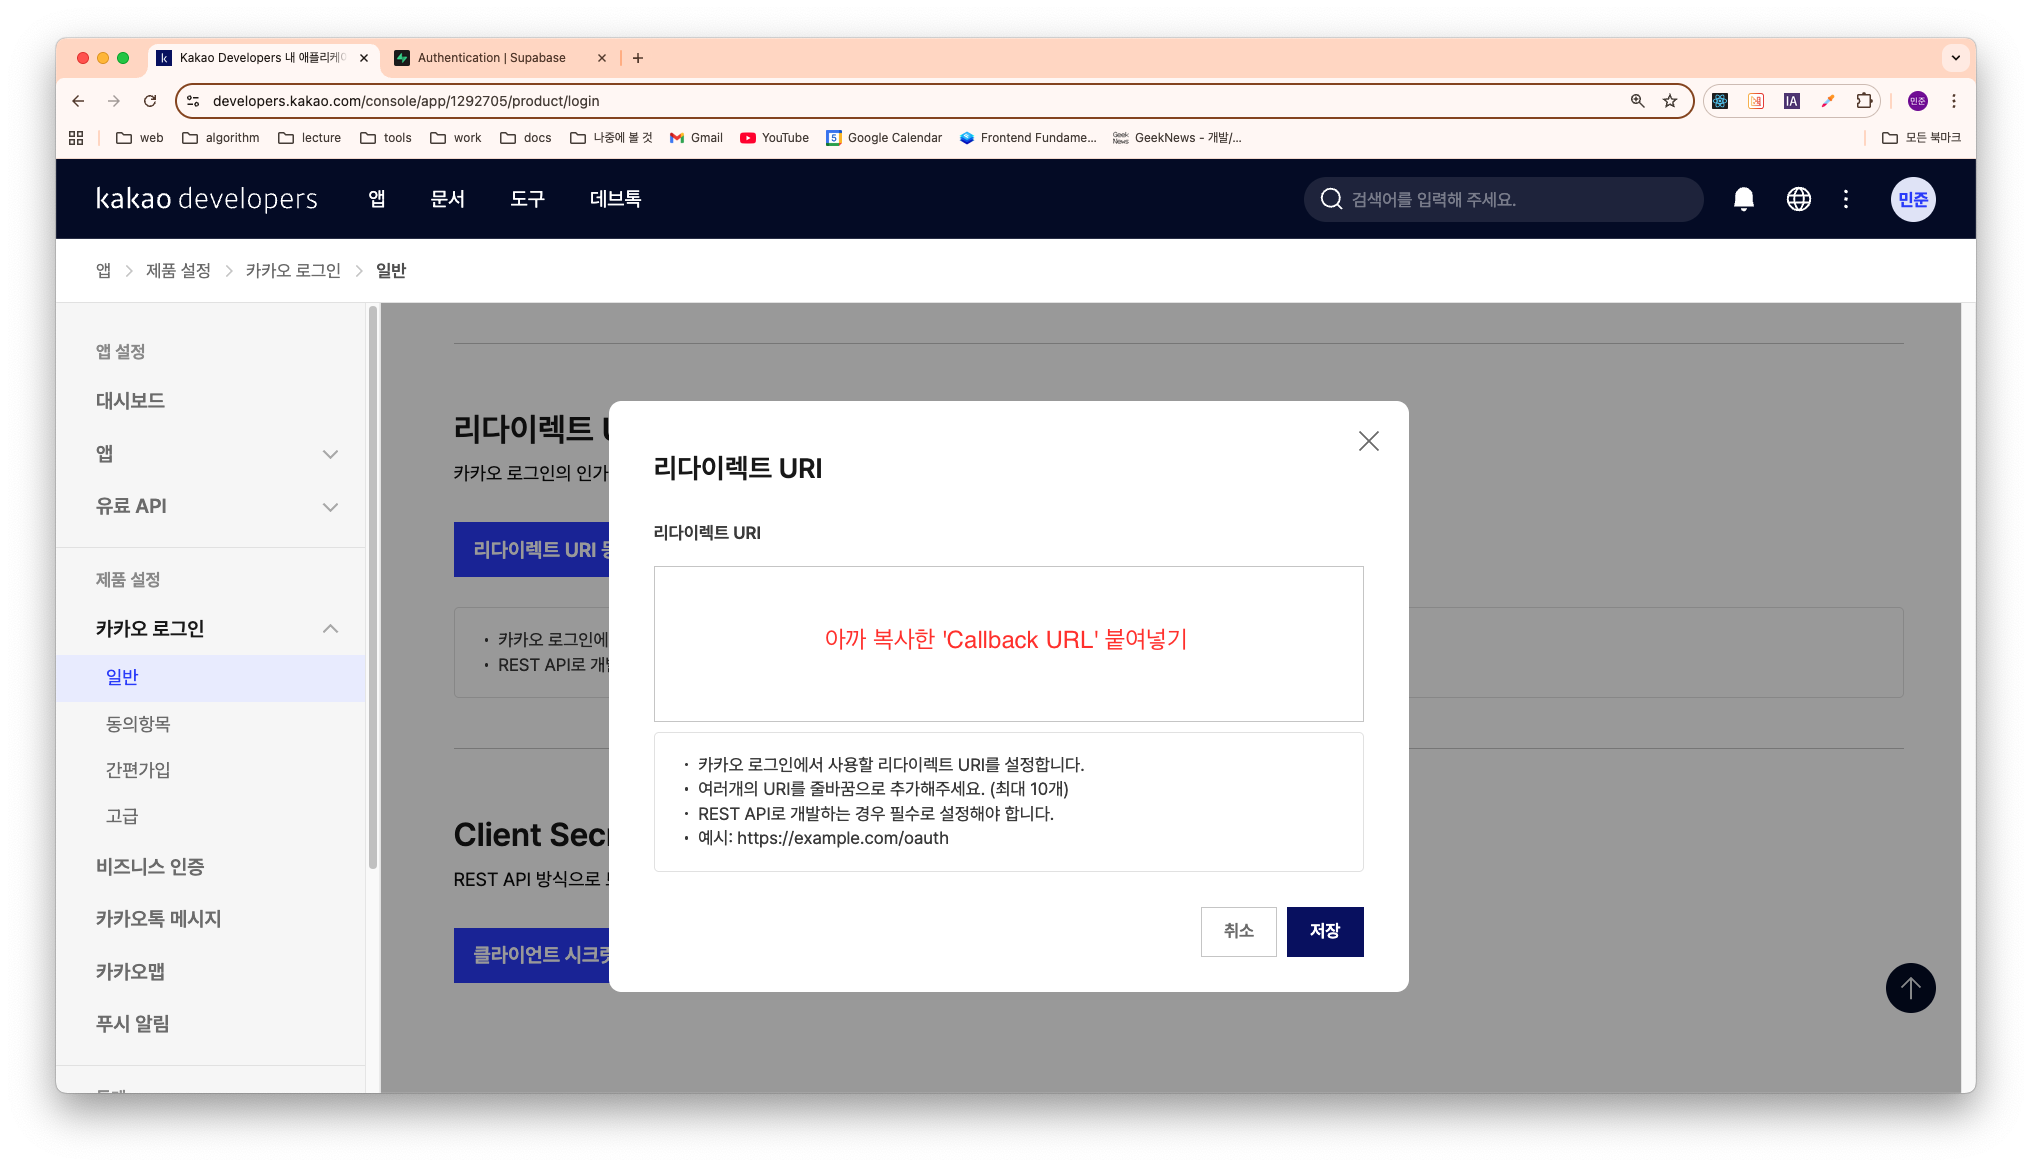Expand the 유료 API sidebar section

tap(330, 507)
